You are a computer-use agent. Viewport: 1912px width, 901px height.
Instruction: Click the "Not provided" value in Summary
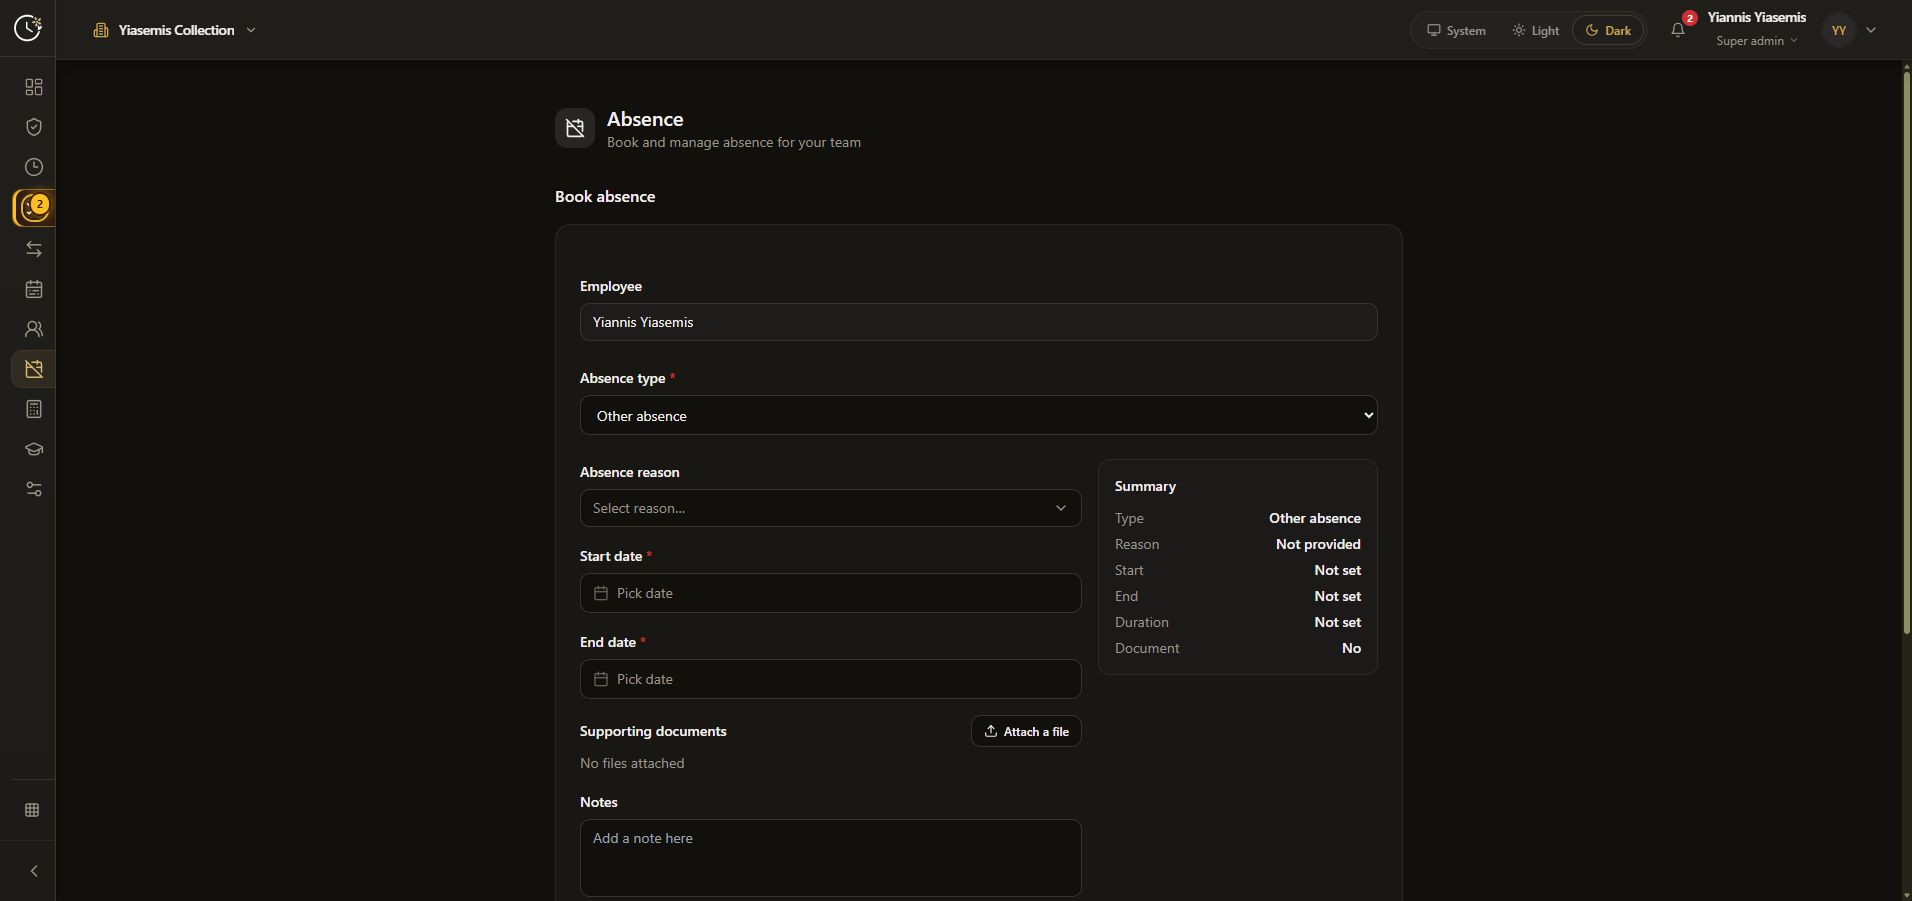[x=1318, y=544]
